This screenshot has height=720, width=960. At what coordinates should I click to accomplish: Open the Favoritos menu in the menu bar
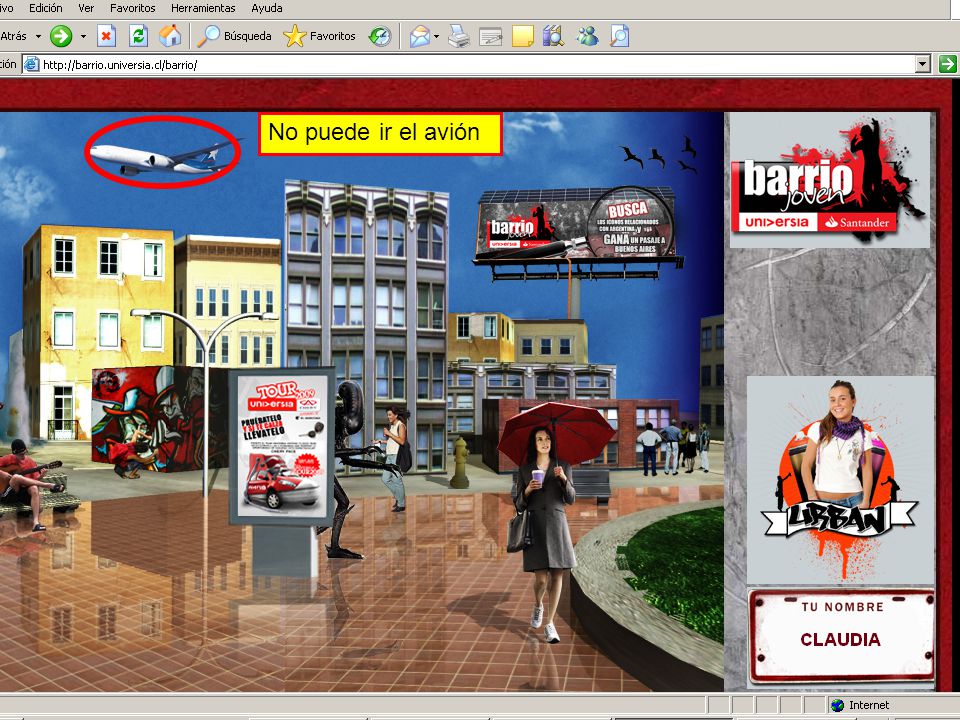point(132,8)
